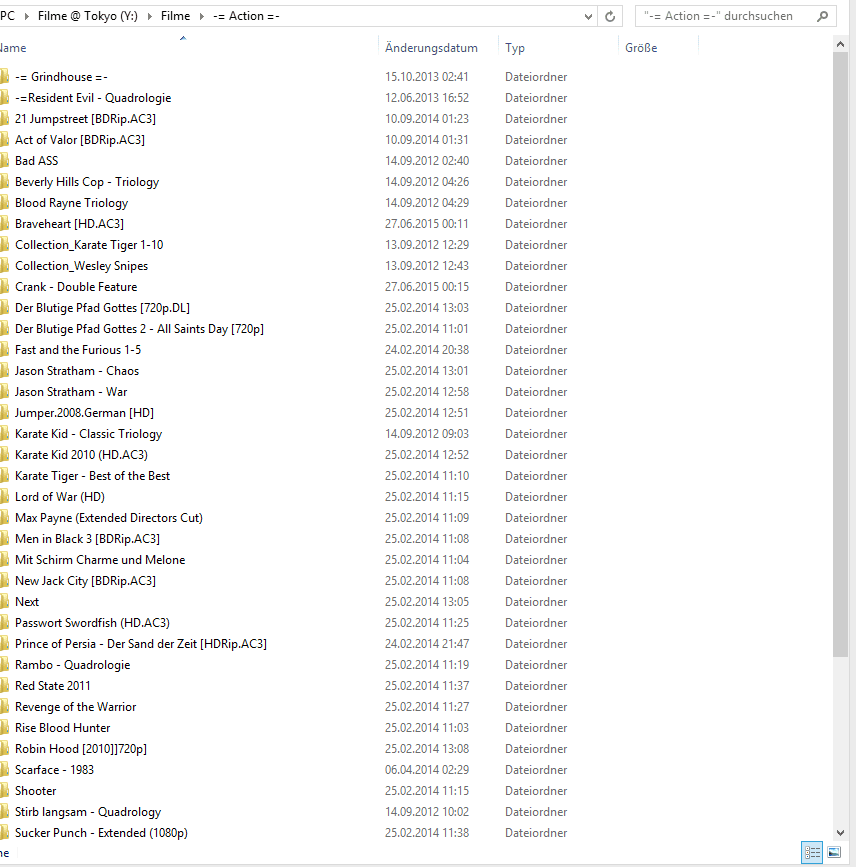Select Scarface - 1983 folder
Screen dimensions: 856x867
pyautogui.click(x=54, y=770)
